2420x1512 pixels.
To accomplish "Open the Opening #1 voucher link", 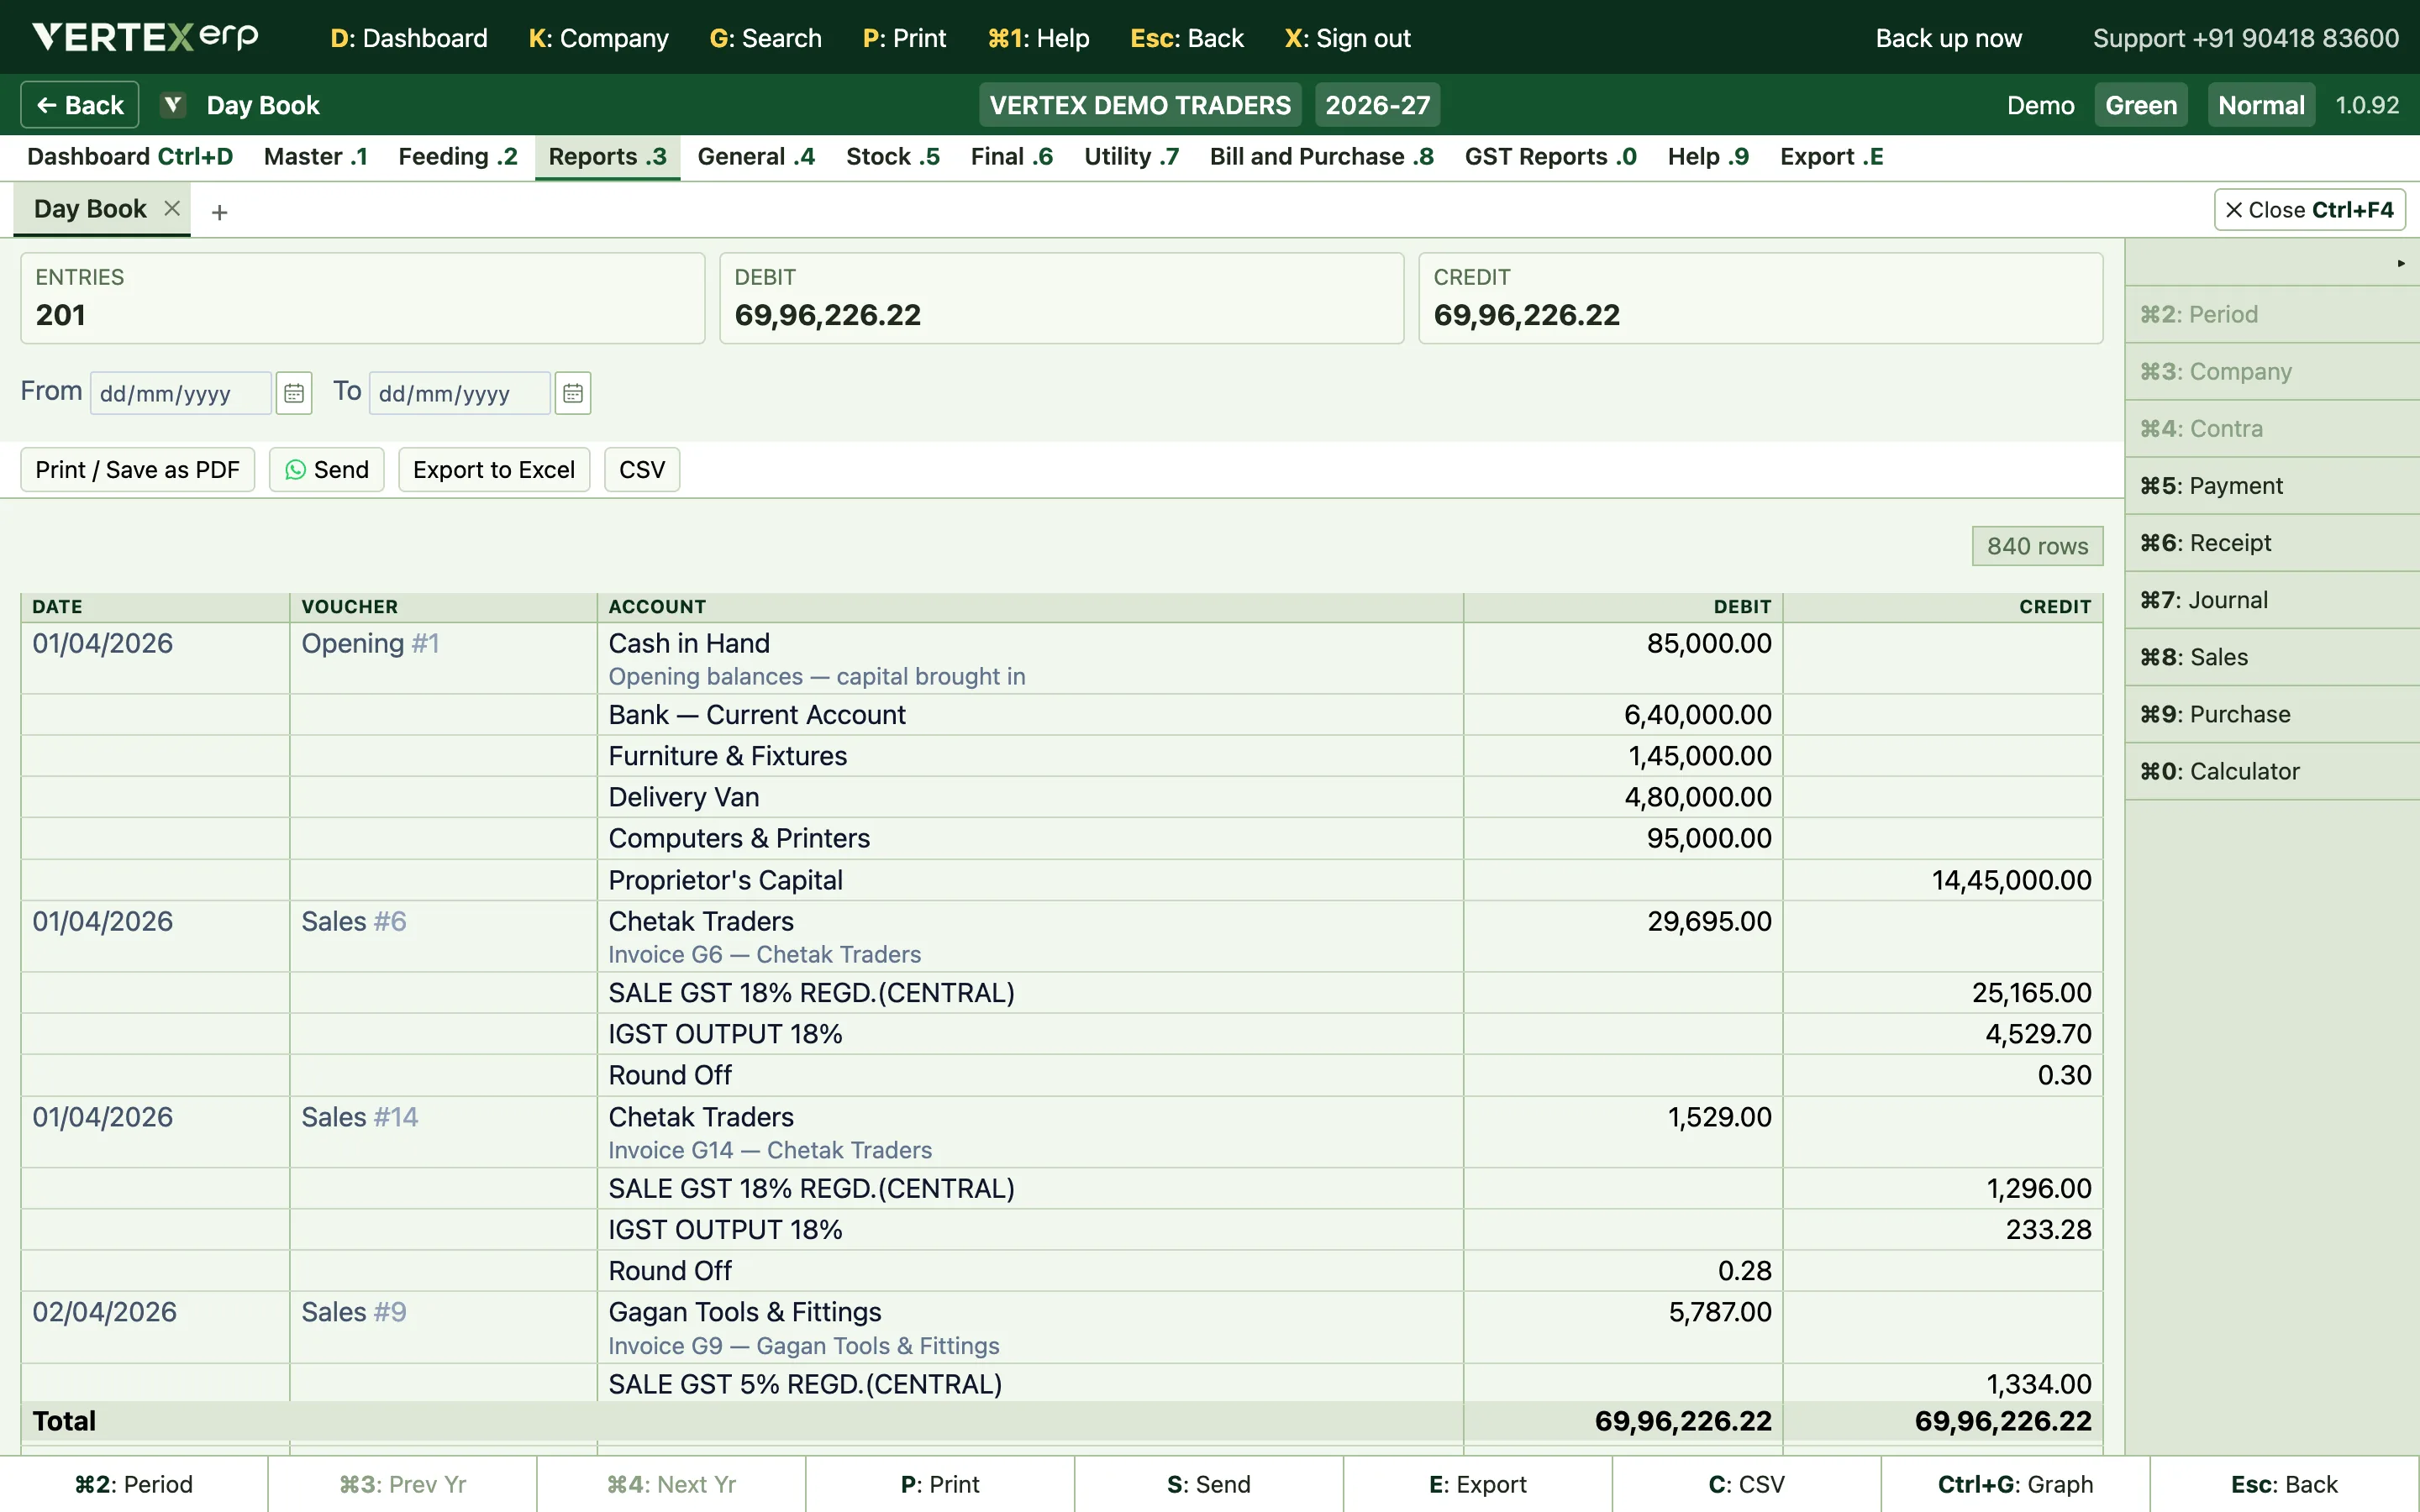I will [x=370, y=643].
